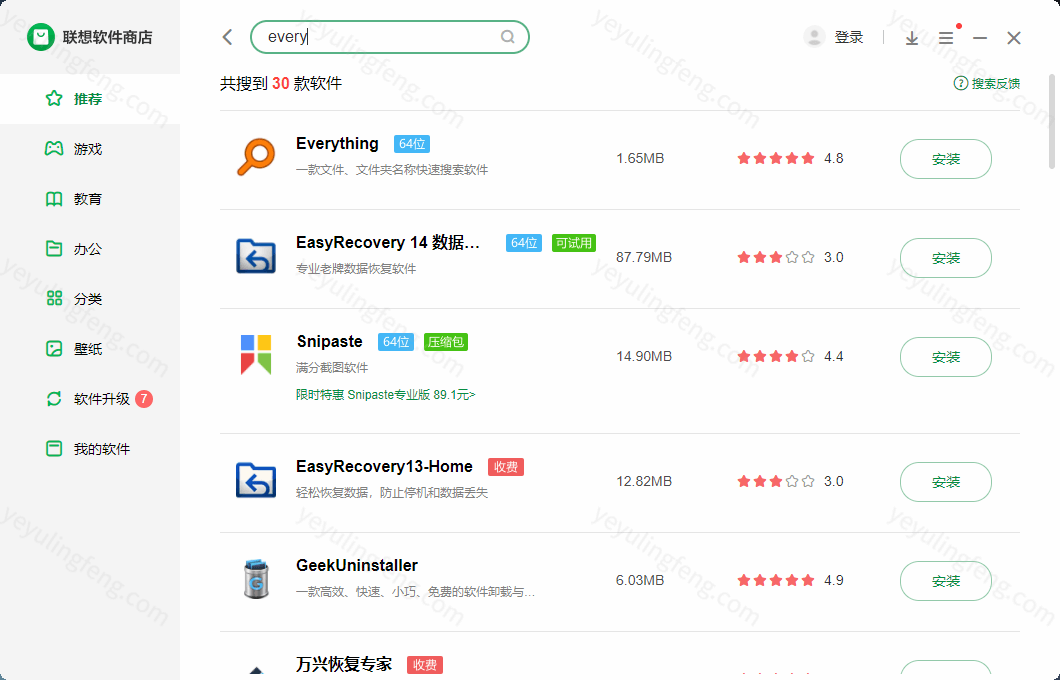Click the 64位 badge next to Everything
Screen dimensions: 1060x680
pos(412,144)
